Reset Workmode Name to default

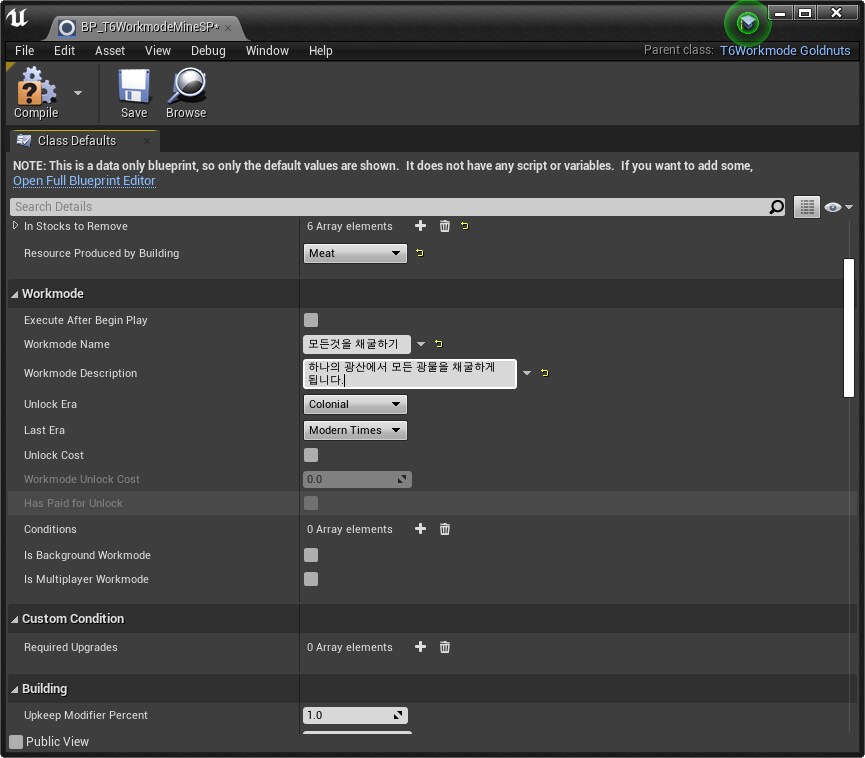point(439,344)
